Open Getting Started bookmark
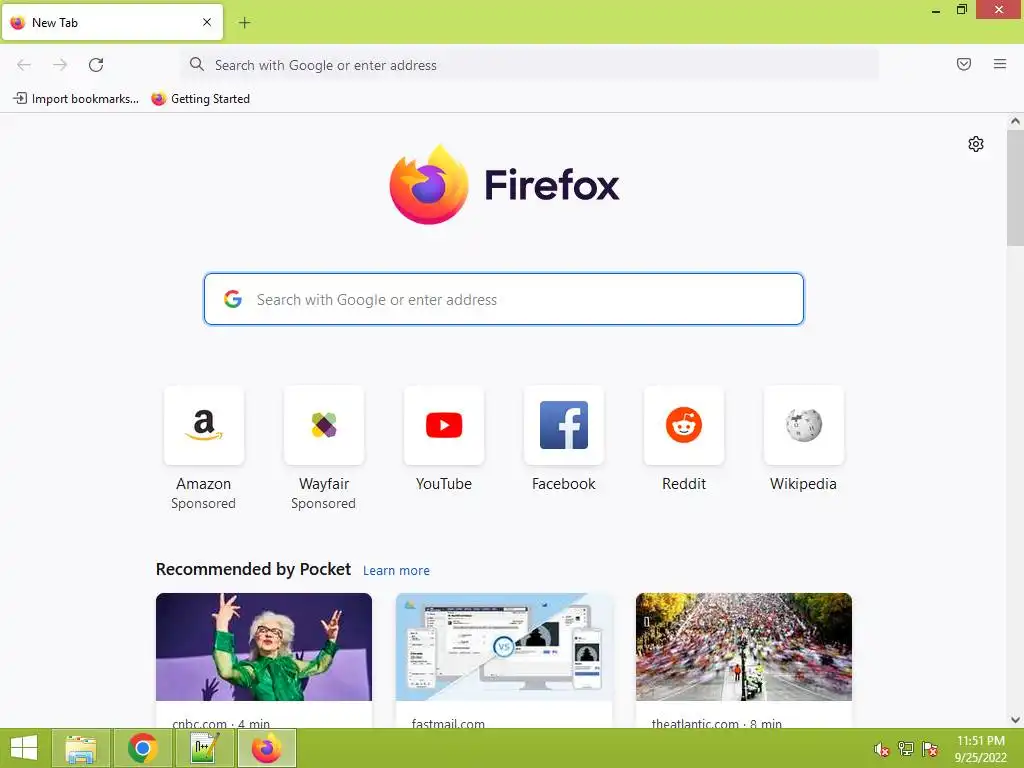This screenshot has width=1024, height=768. pyautogui.click(x=200, y=99)
